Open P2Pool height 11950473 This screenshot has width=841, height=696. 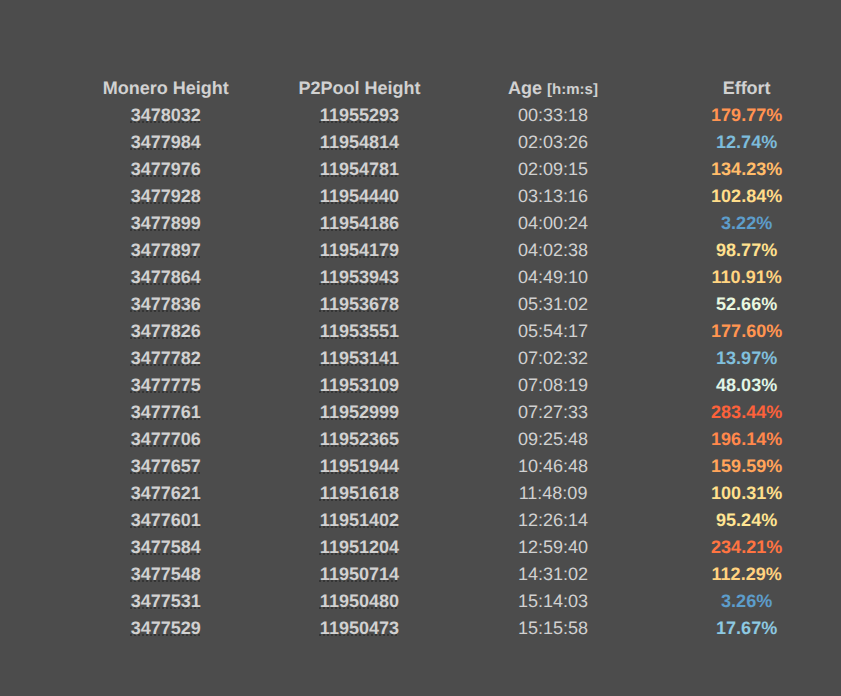coord(359,628)
